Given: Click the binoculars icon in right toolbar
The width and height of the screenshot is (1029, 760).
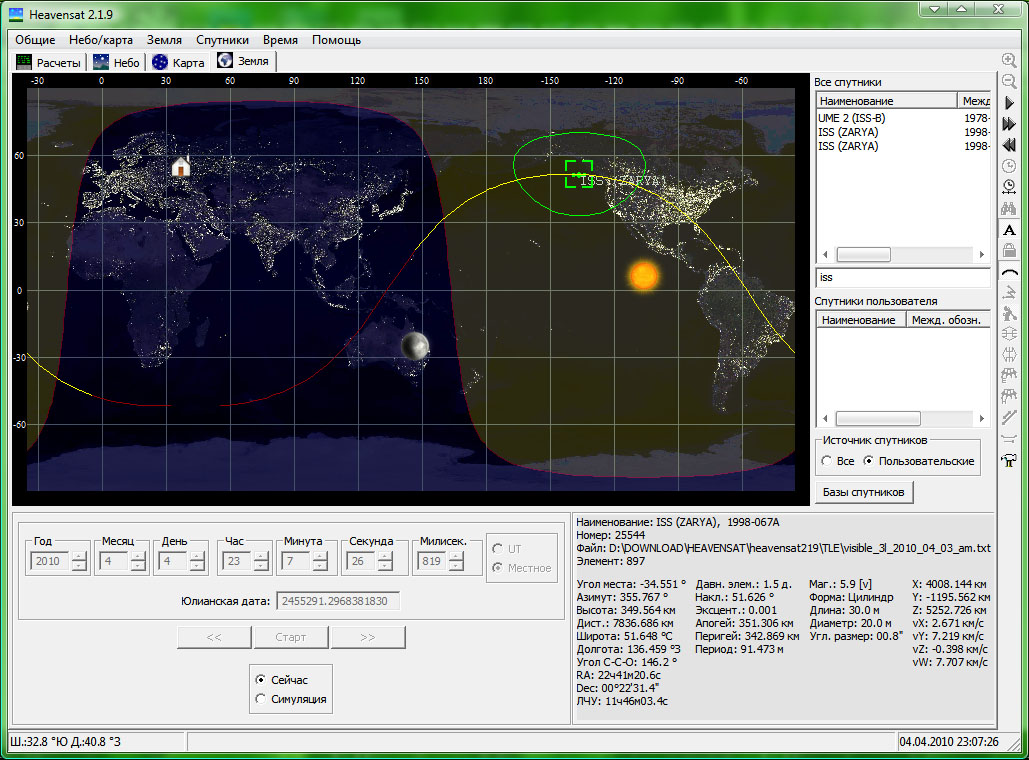Looking at the screenshot, I should tap(1009, 209).
